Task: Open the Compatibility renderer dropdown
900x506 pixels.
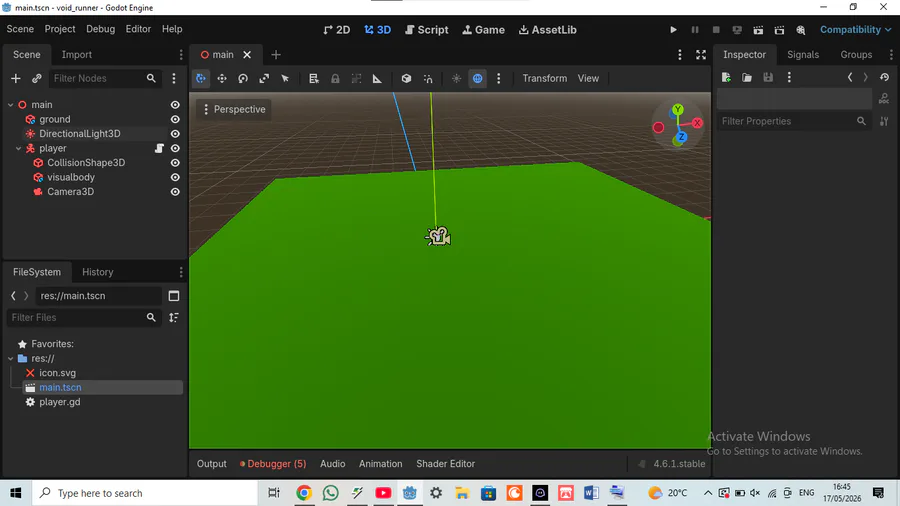Action: tap(855, 30)
